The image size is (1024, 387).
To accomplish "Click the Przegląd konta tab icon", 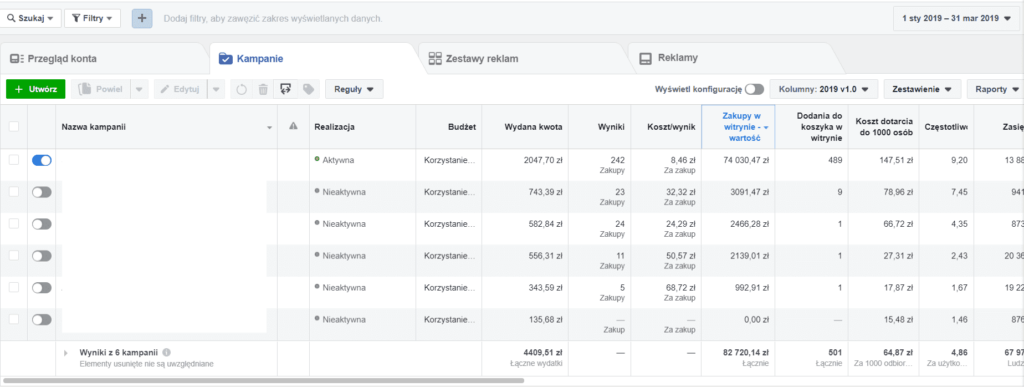I will 16,59.
